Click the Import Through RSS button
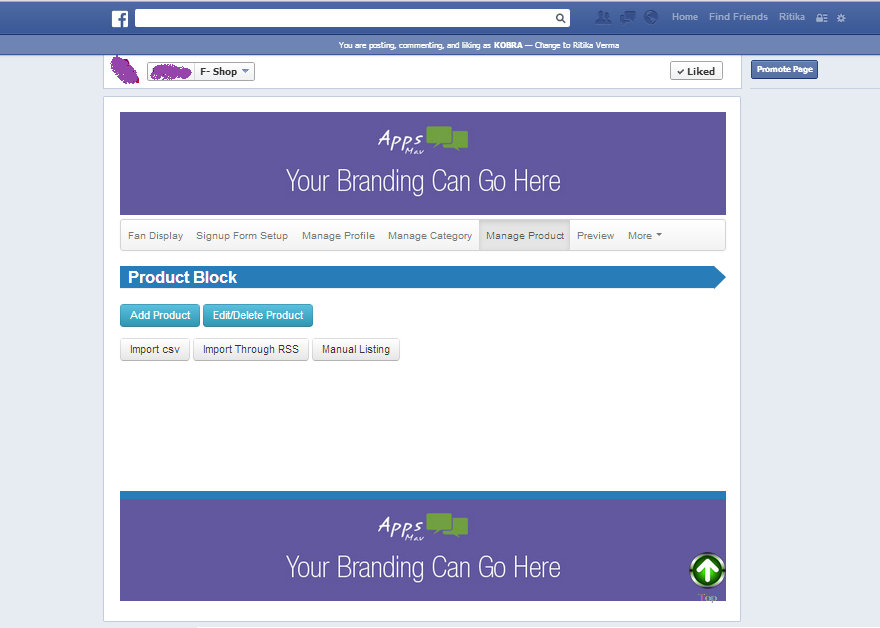 [x=251, y=350]
